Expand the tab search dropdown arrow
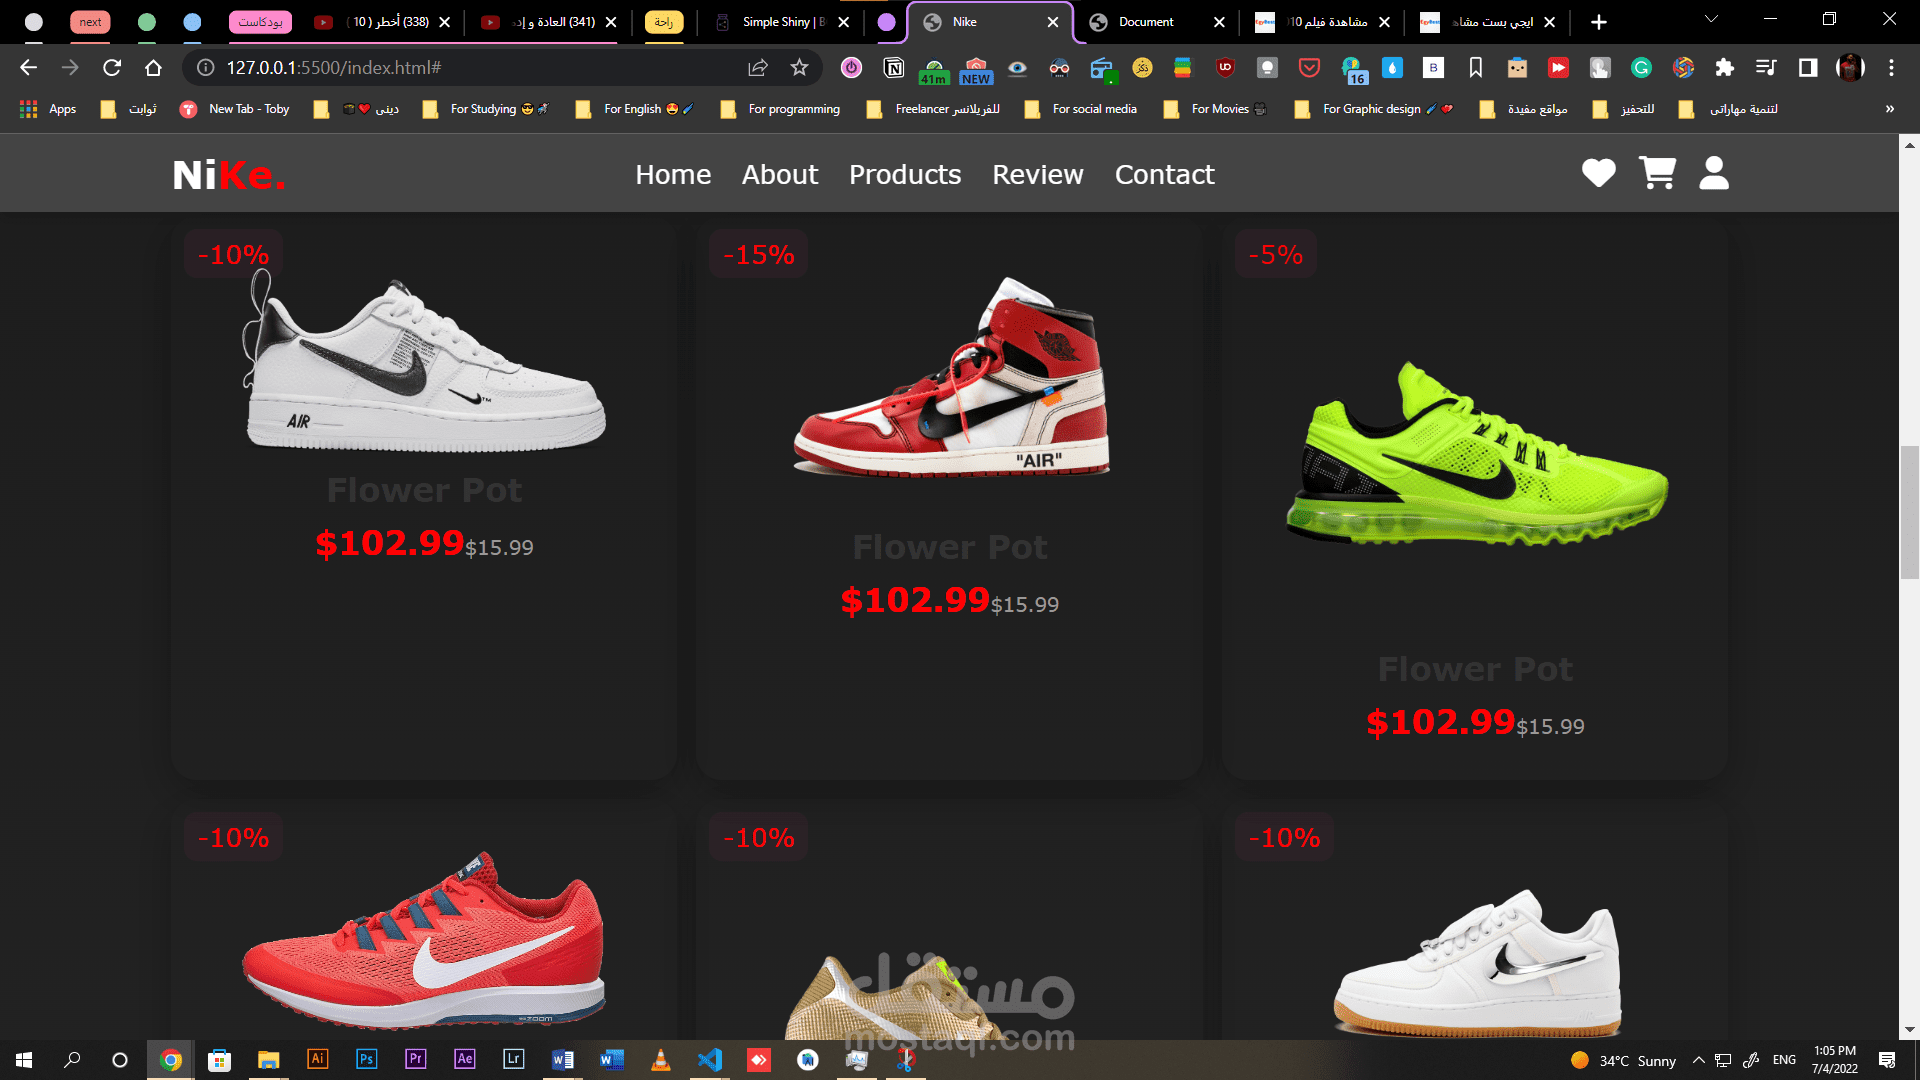This screenshot has height=1080, width=1920. click(x=1711, y=19)
